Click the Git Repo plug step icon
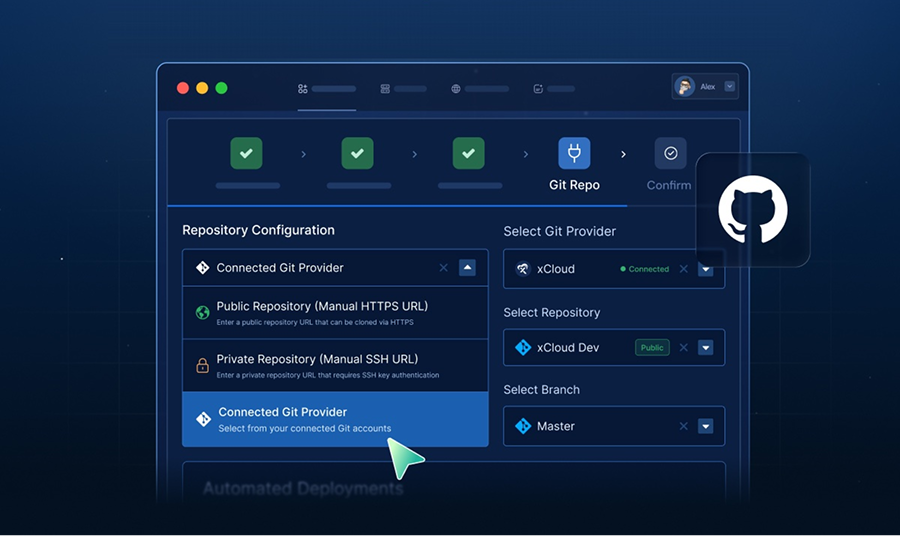Screen dimensions: 900x536 tap(574, 154)
